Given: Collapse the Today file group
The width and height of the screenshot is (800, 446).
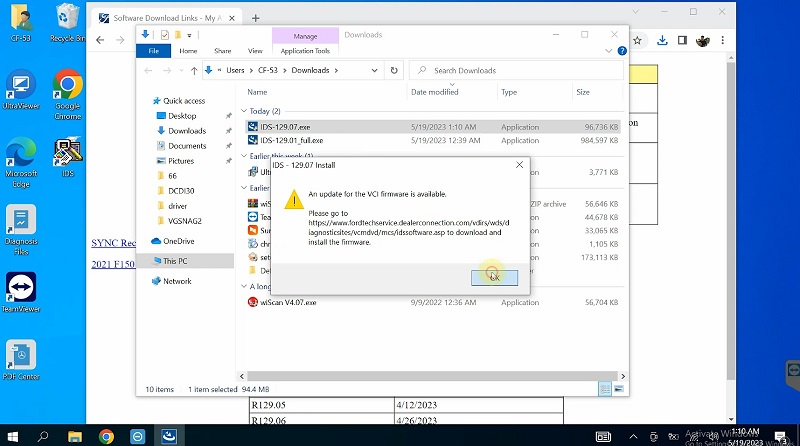Looking at the screenshot, I should click(x=244, y=111).
